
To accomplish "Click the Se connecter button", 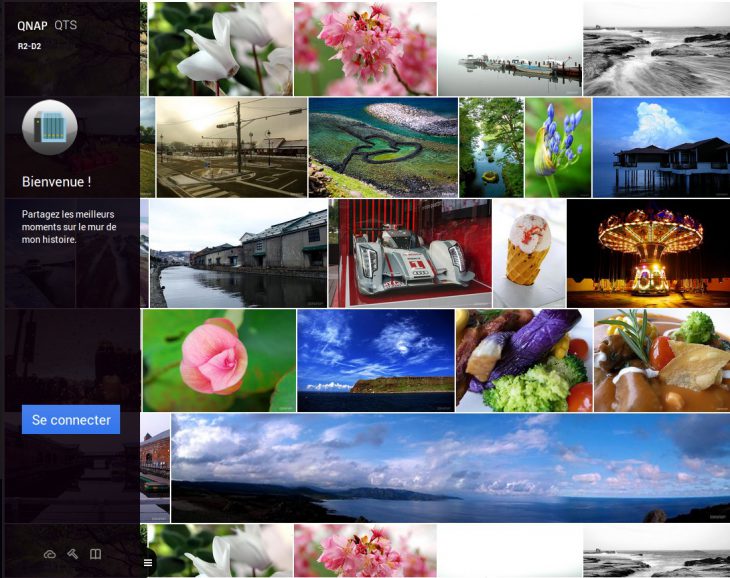I will point(71,420).
